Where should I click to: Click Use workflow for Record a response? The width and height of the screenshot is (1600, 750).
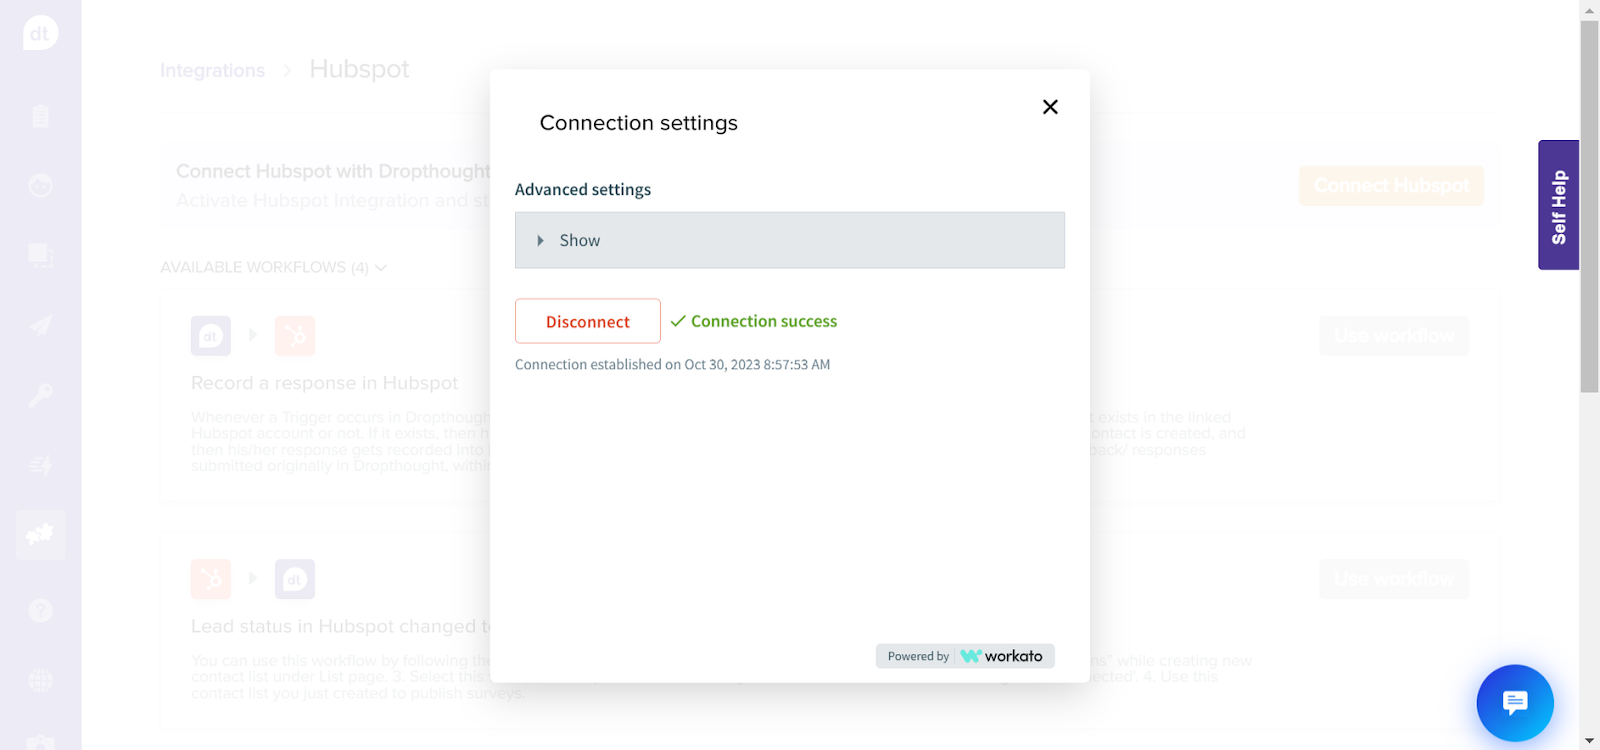[1394, 336]
